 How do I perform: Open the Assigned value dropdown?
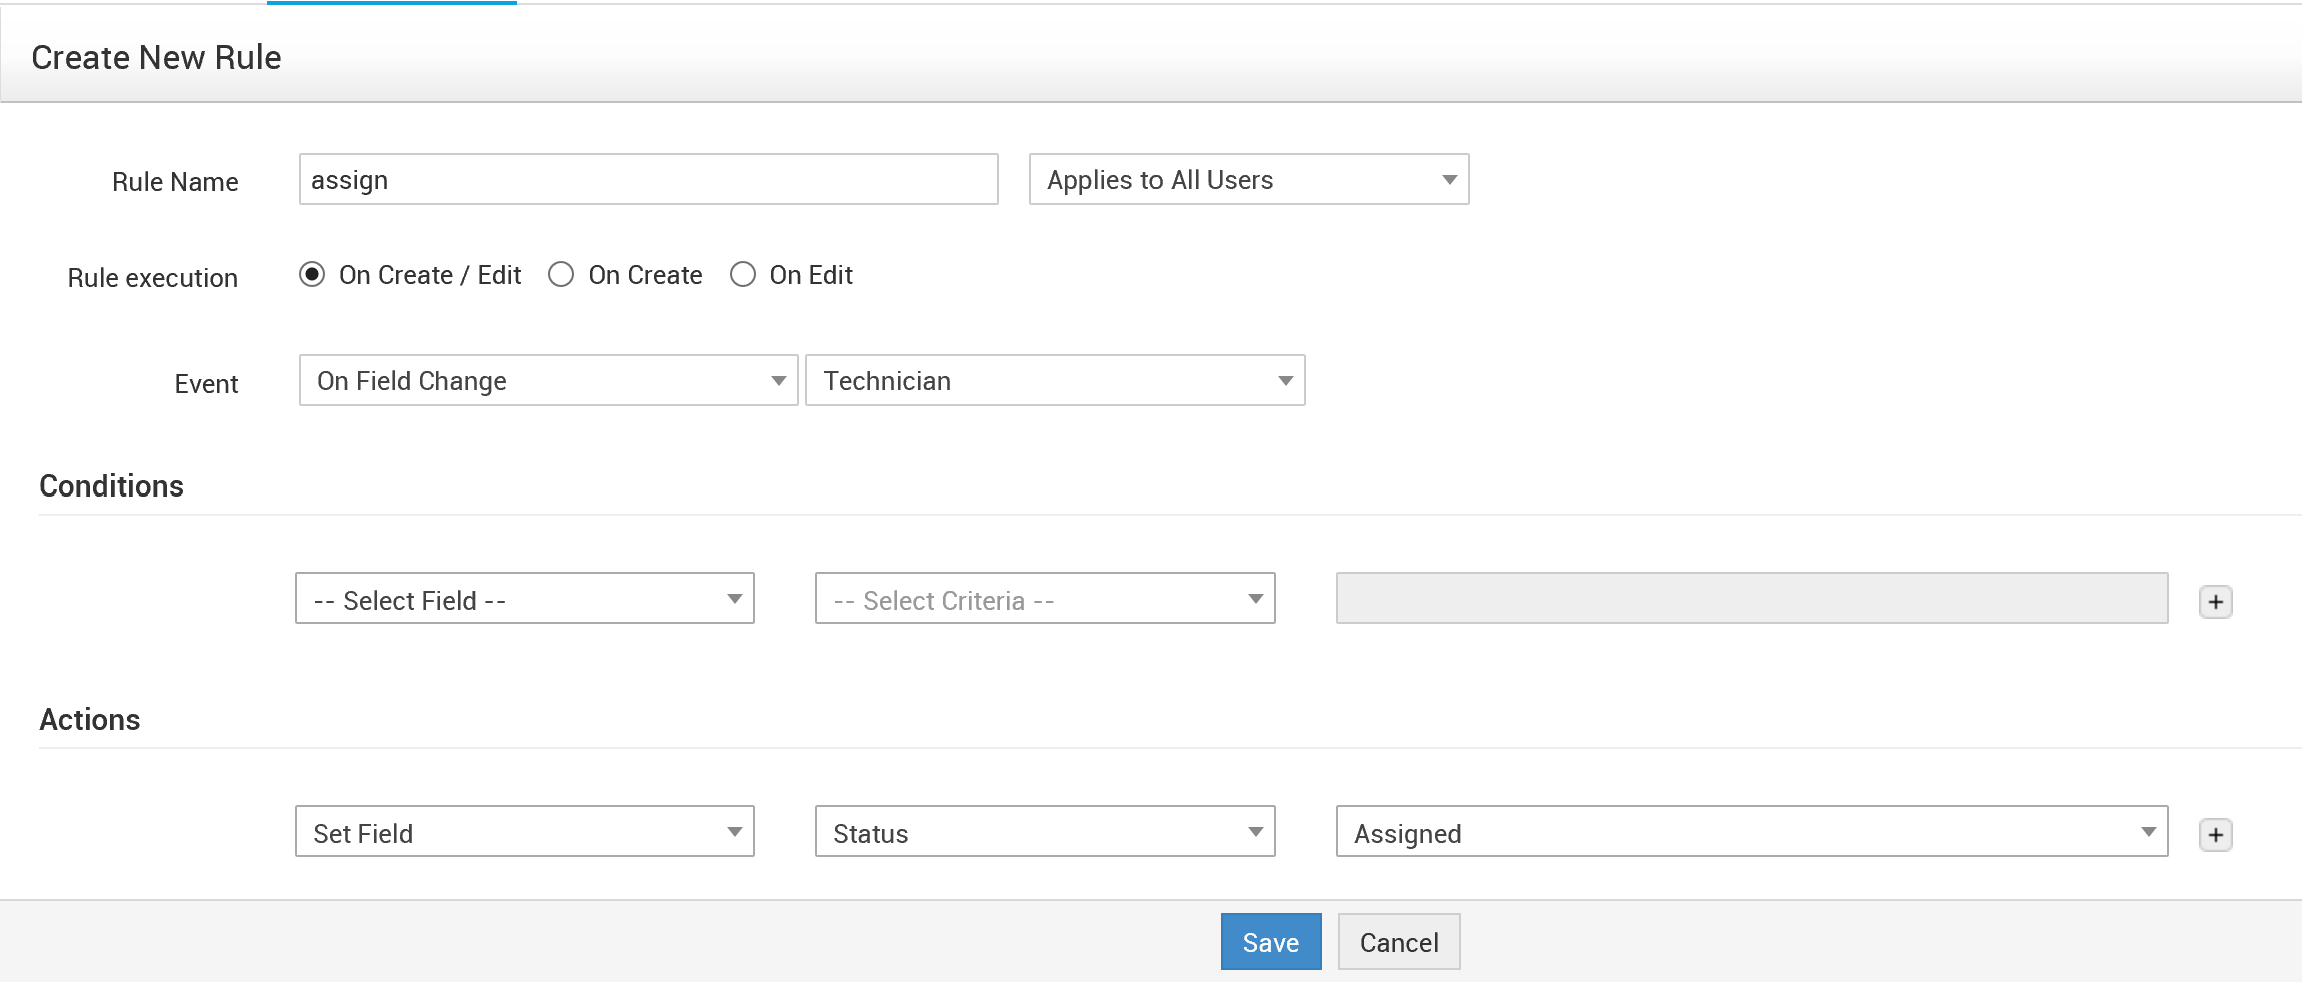1751,832
